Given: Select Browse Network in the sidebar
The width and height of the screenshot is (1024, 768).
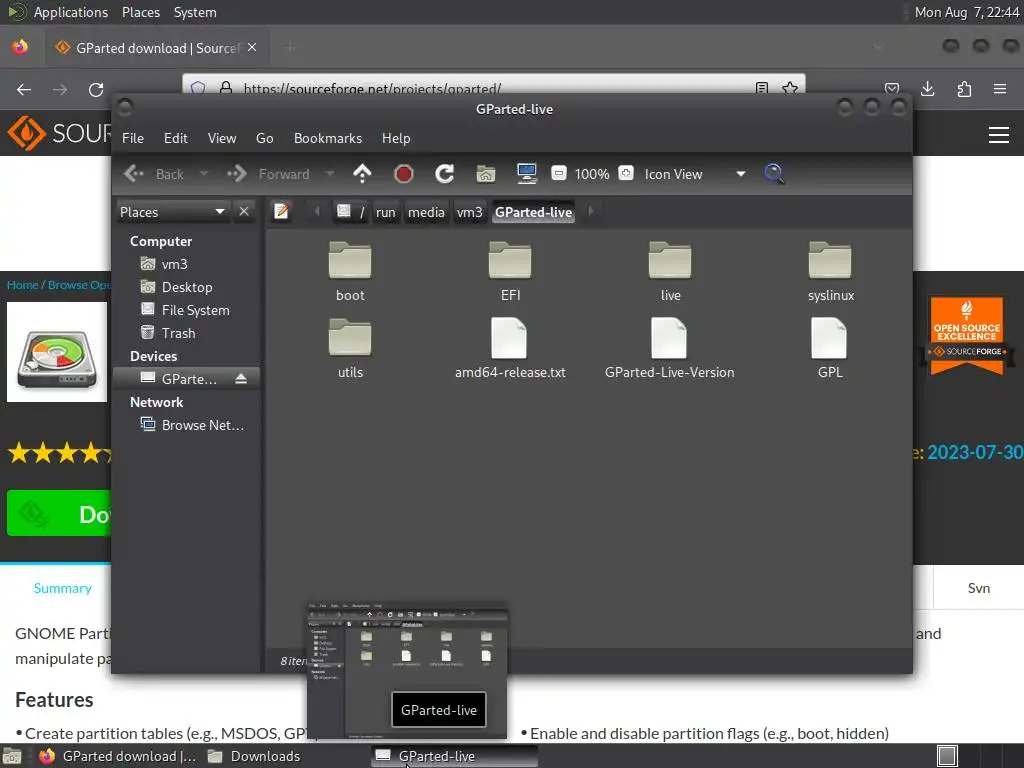Looking at the screenshot, I should (x=186, y=425).
